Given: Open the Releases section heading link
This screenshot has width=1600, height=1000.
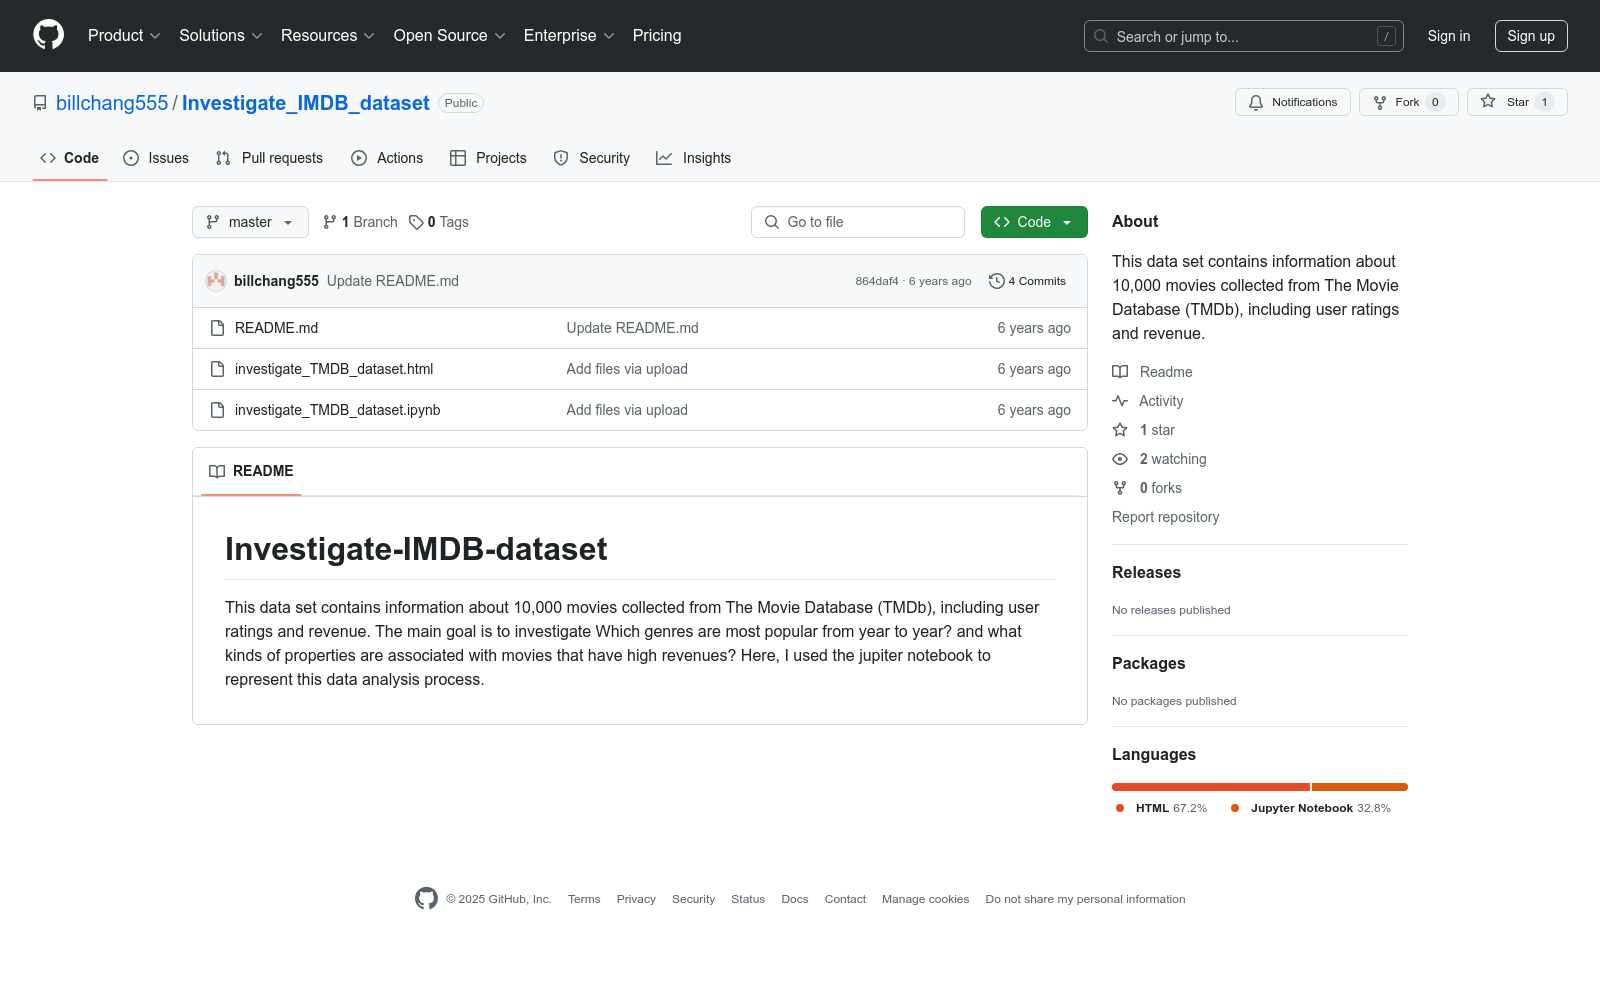Looking at the screenshot, I should click(x=1146, y=572).
